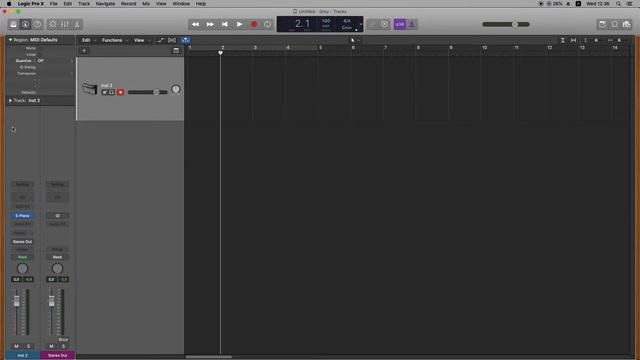This screenshot has width=640, height=360.
Task: Open Spotlight search in menu bar
Action: point(618,4)
